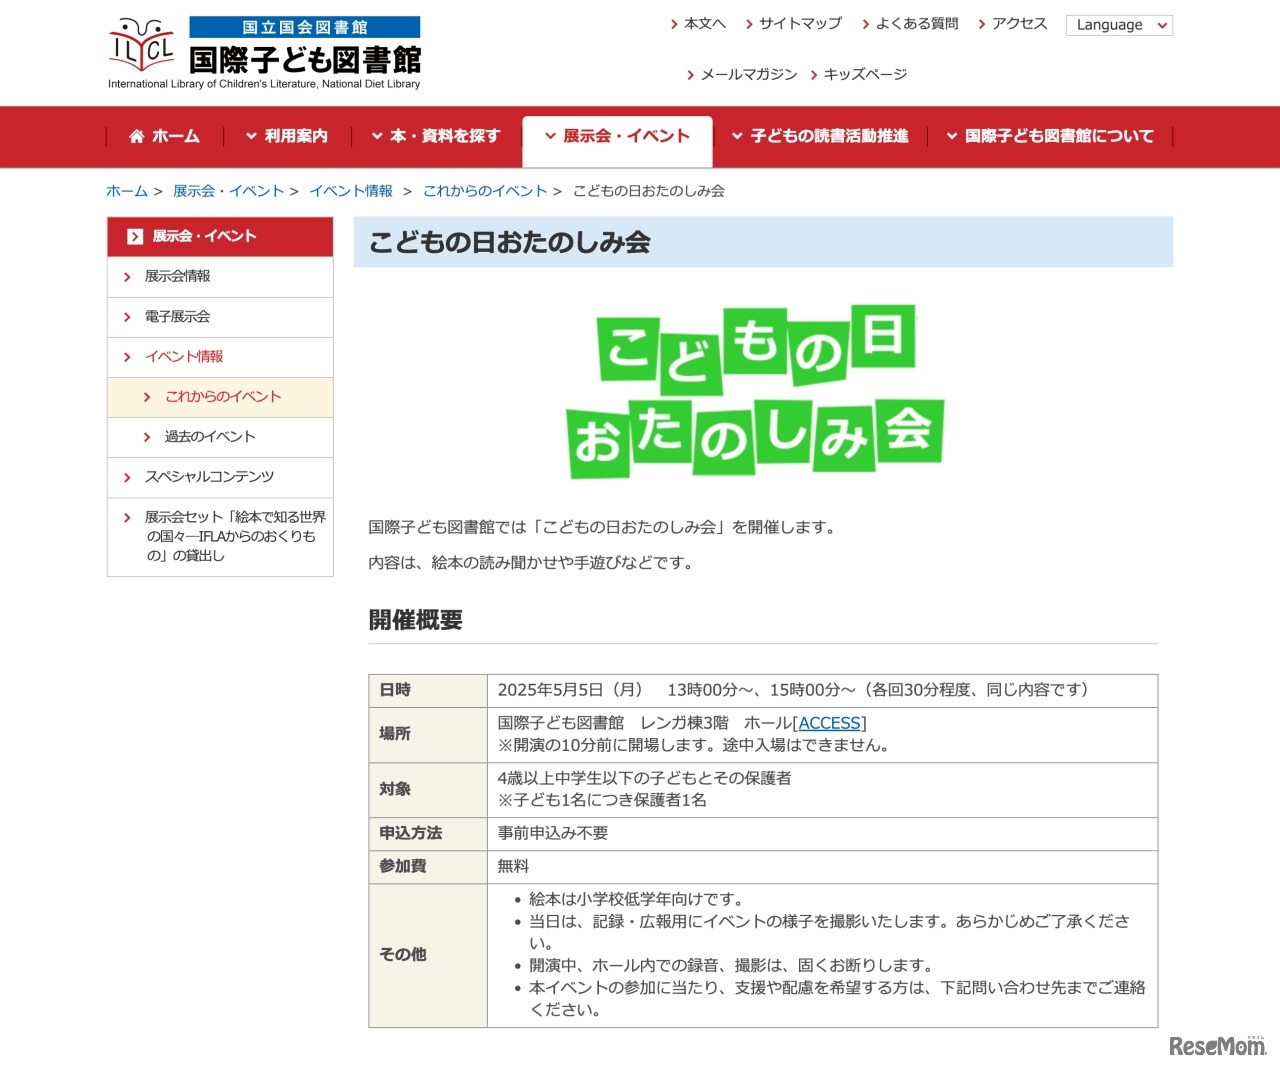Select これからのイベント in the sidebar

tap(220, 397)
